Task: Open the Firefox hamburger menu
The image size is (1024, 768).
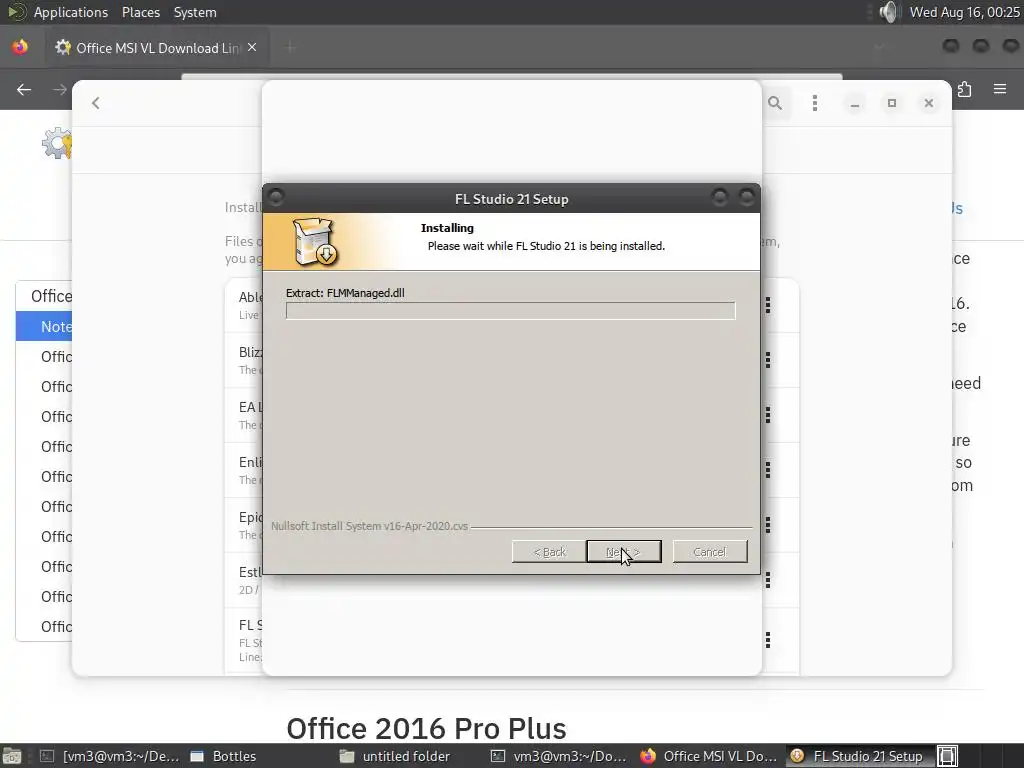Action: pos(1000,89)
